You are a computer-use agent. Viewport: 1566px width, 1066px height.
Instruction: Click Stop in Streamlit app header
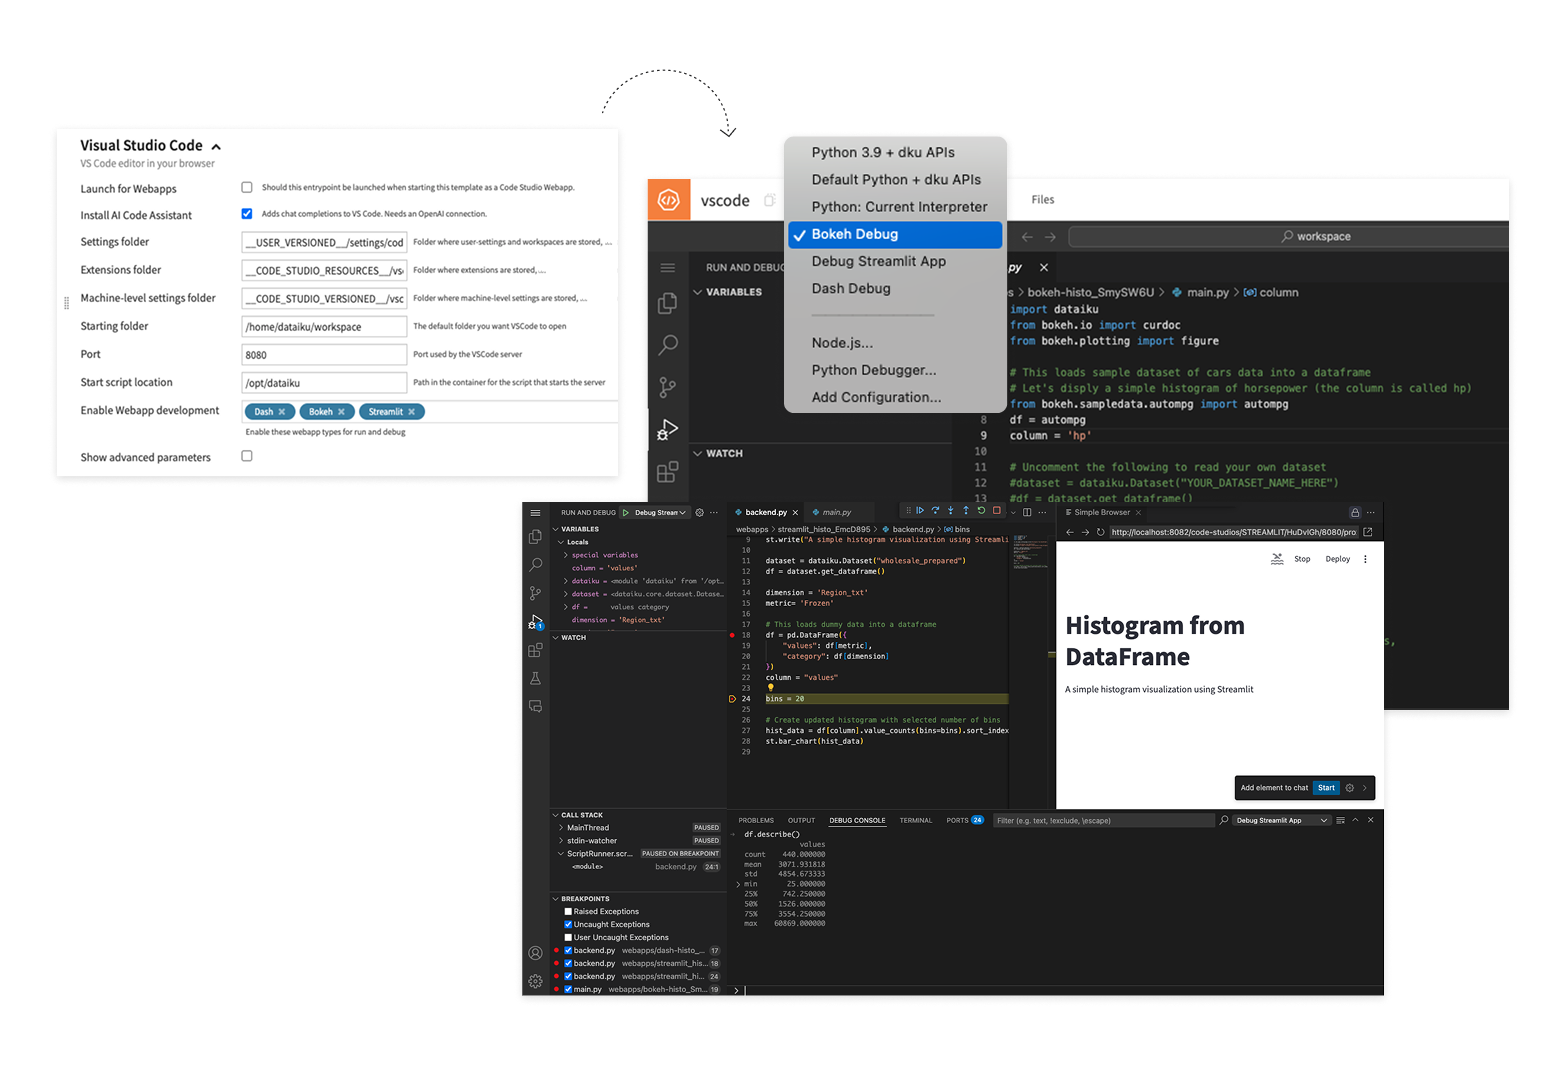click(x=1302, y=559)
